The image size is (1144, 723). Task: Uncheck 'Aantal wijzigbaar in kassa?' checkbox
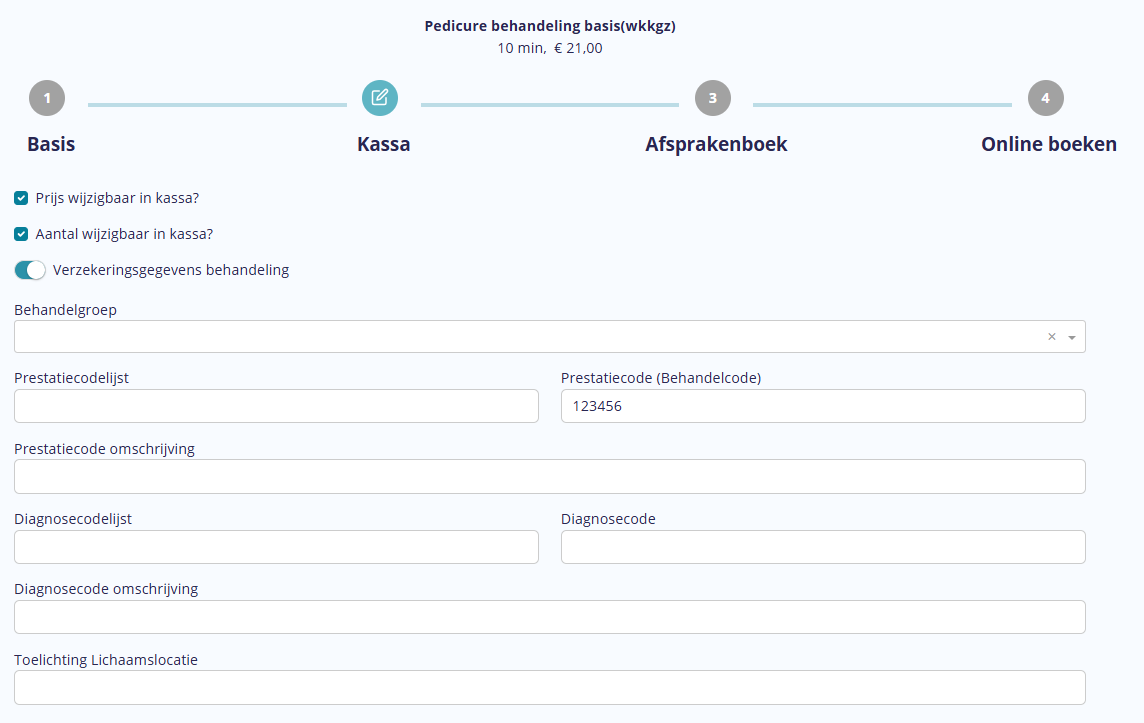click(x=21, y=234)
